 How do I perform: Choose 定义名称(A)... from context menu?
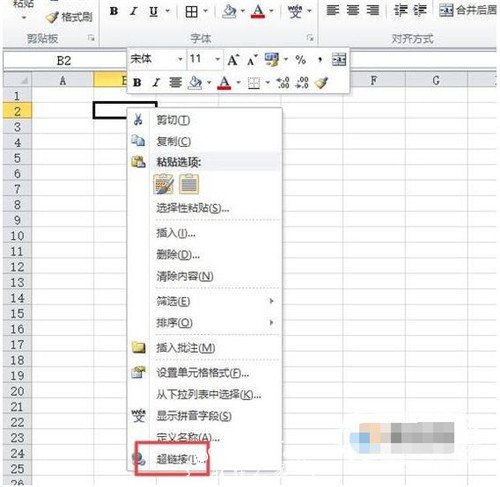click(205, 437)
